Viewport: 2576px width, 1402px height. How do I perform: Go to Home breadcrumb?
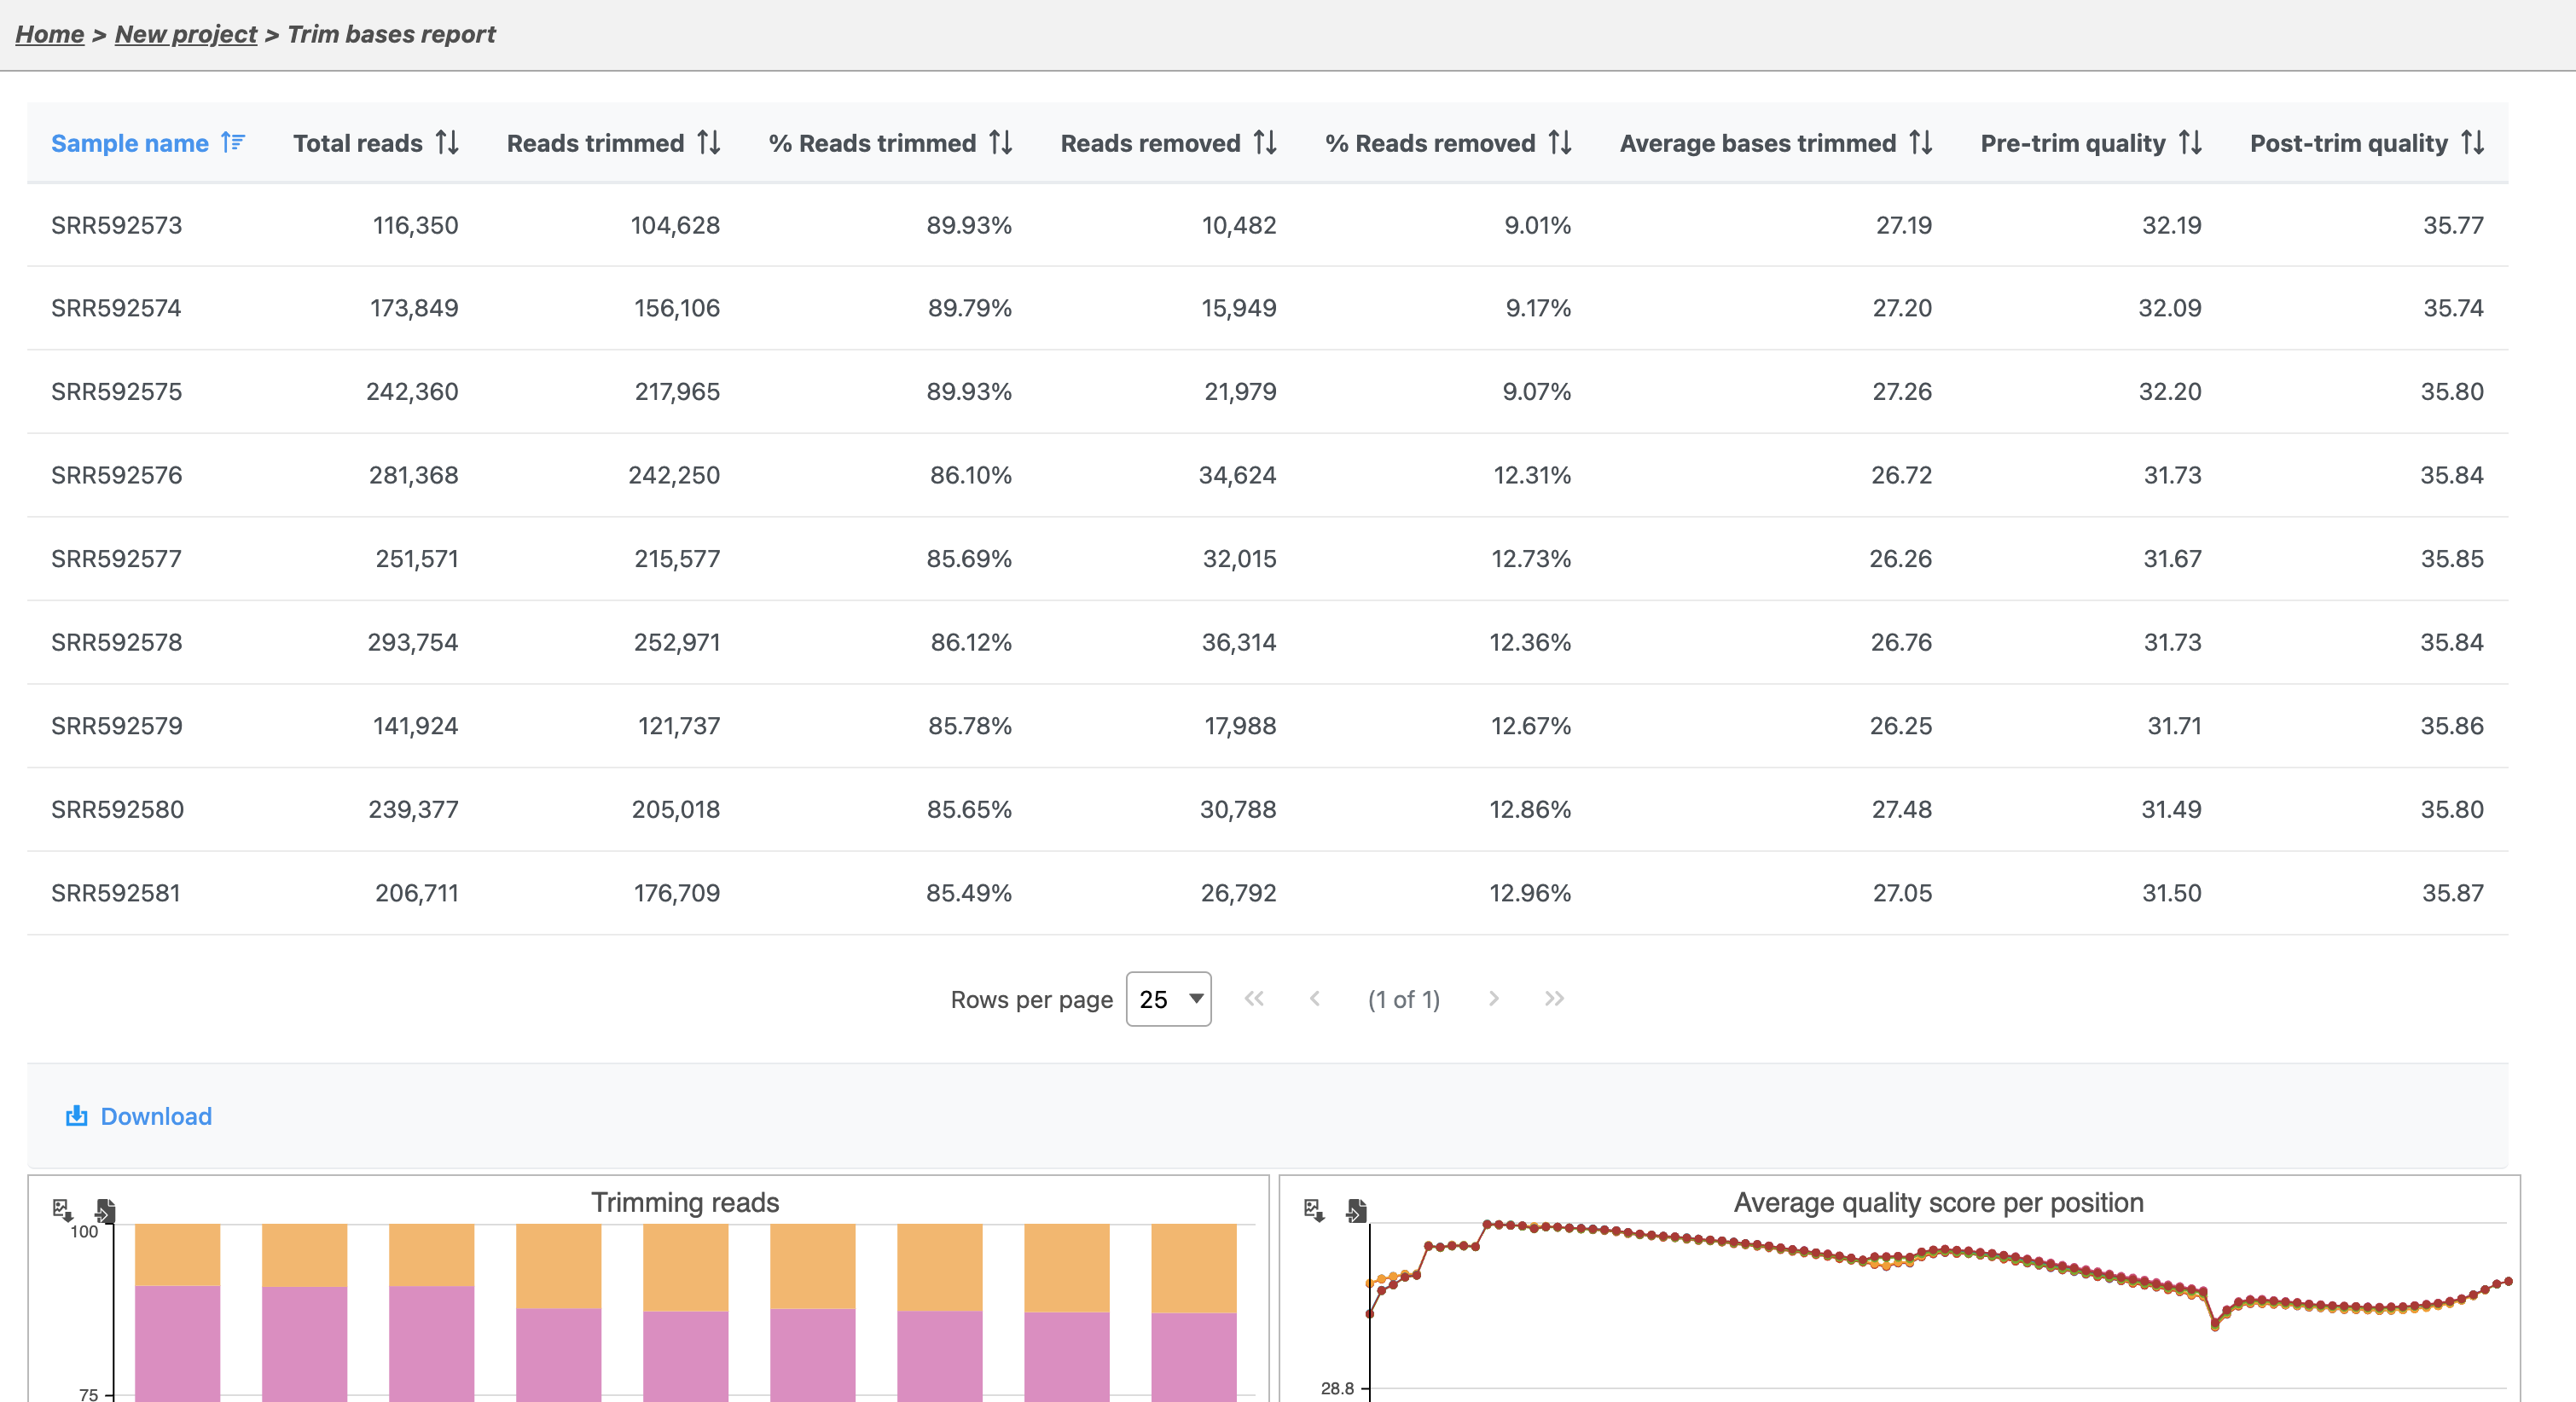click(x=49, y=34)
